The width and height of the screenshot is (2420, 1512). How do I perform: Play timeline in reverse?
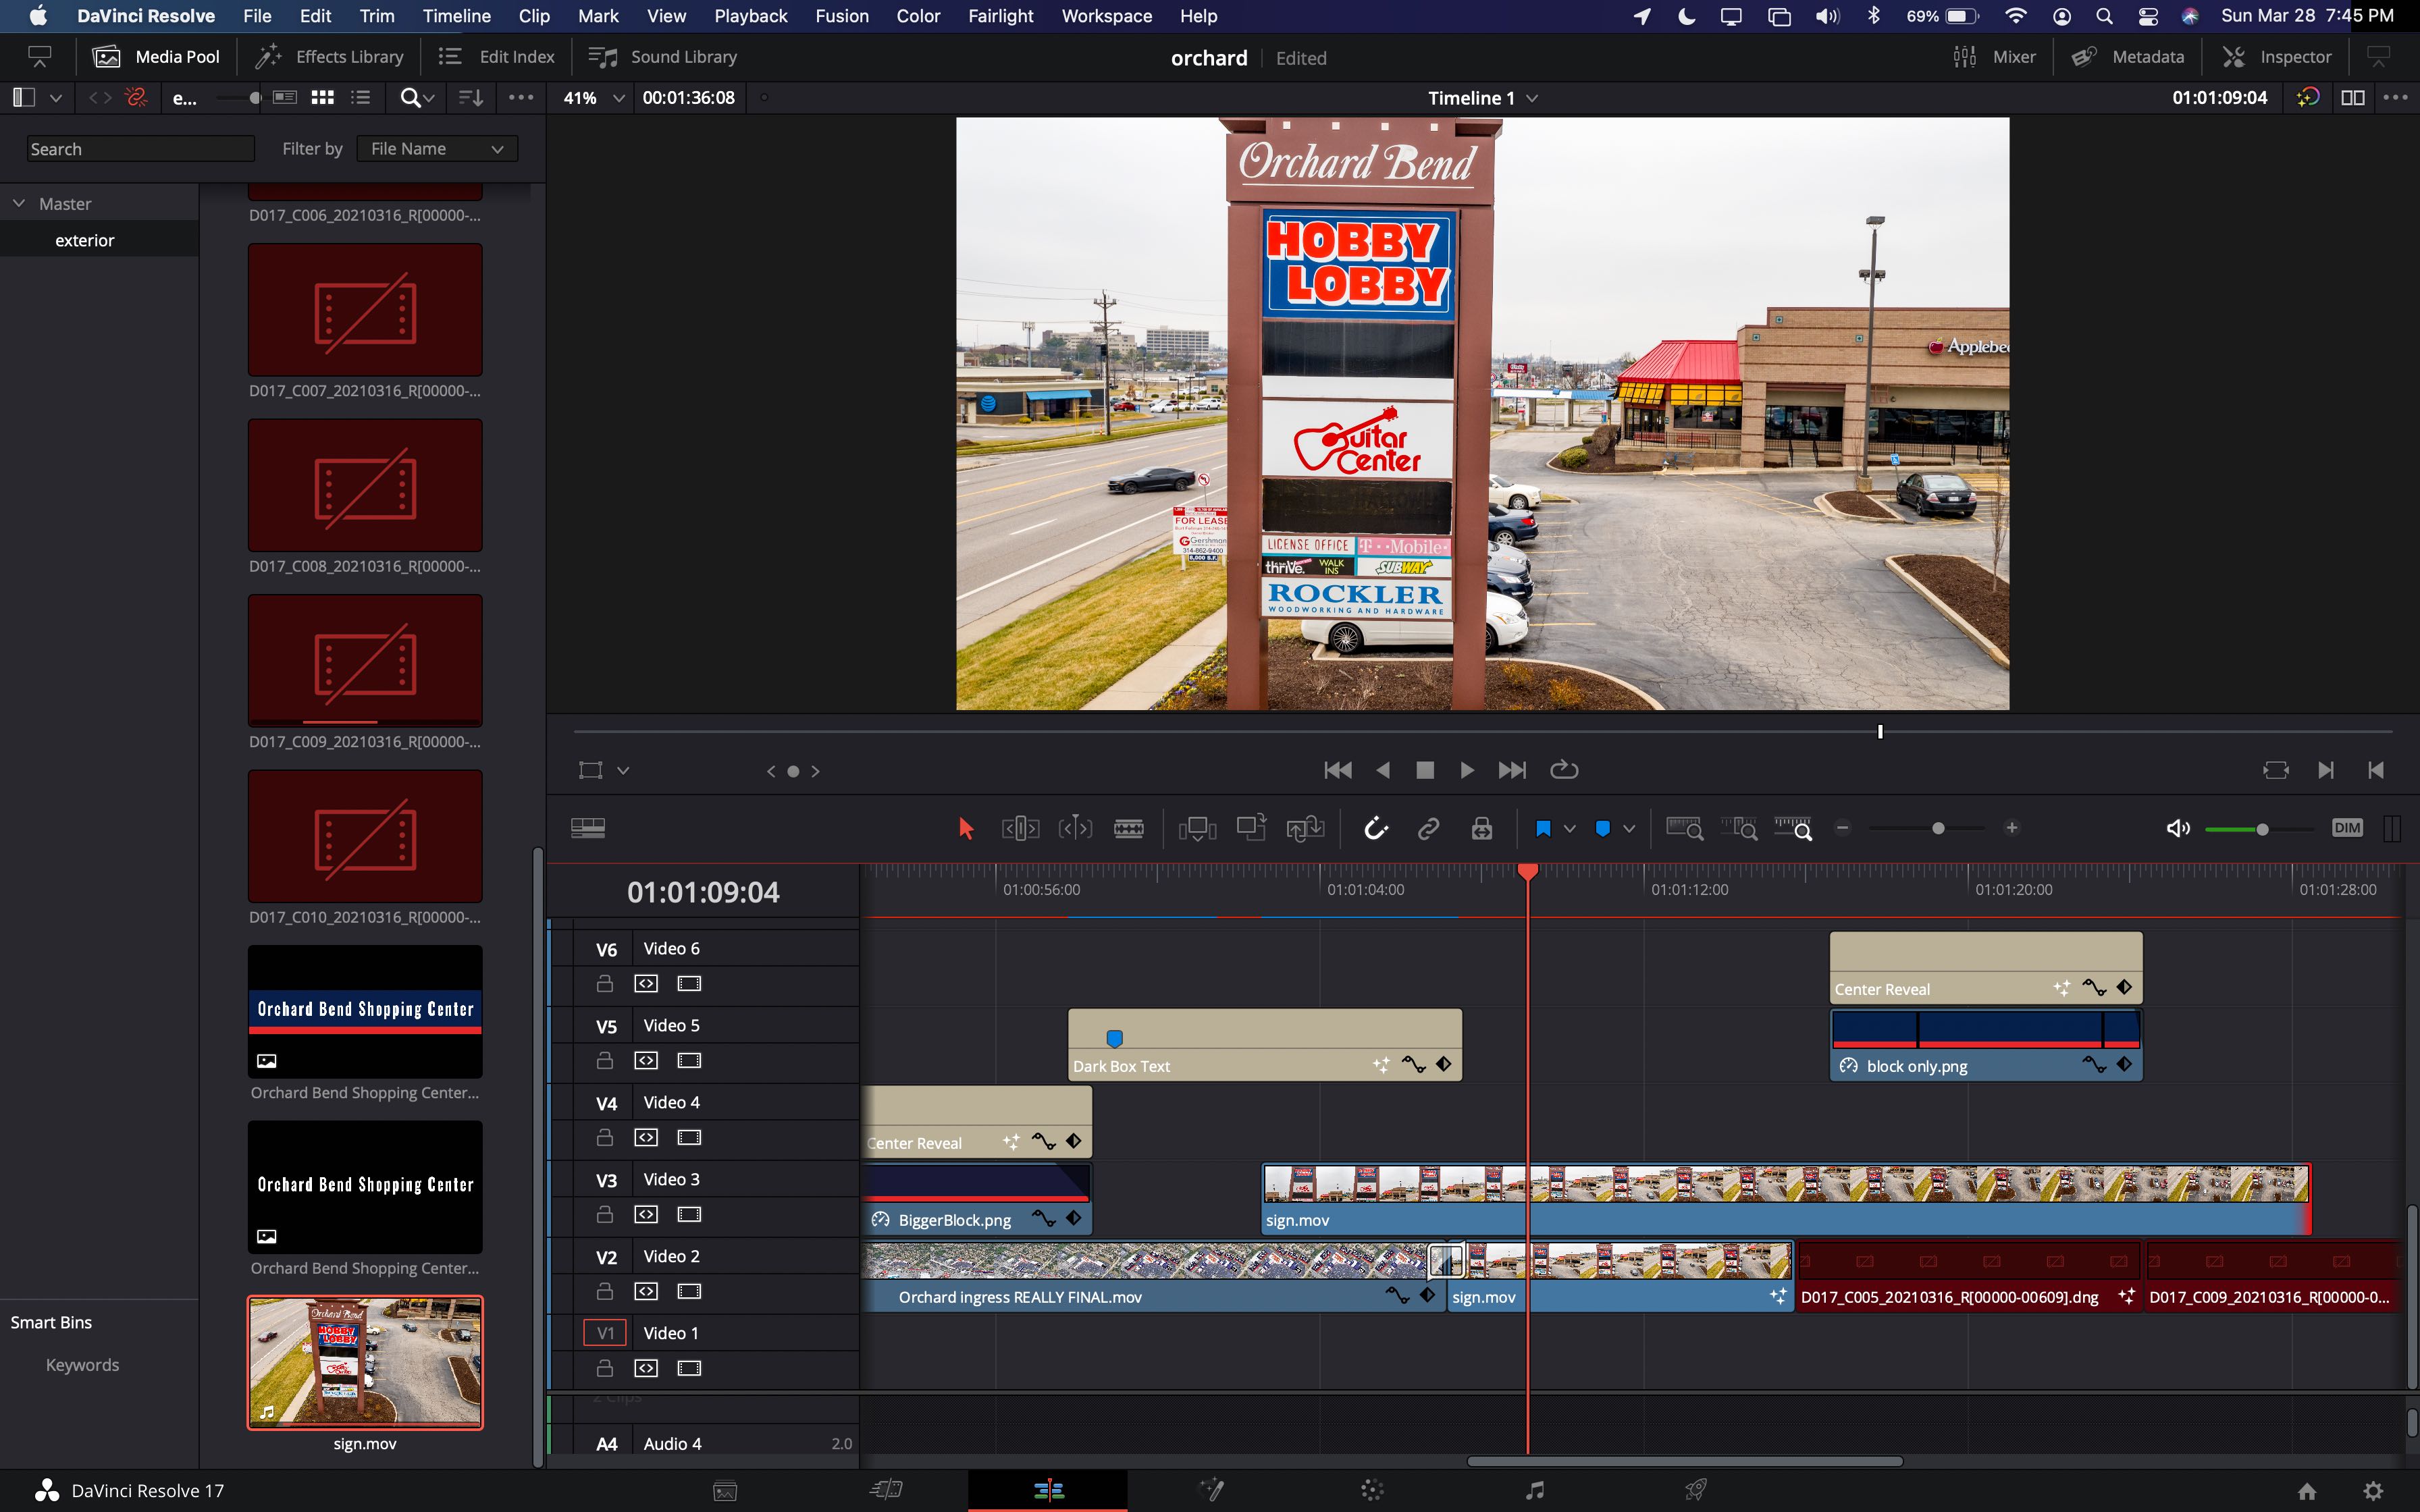(x=1383, y=770)
